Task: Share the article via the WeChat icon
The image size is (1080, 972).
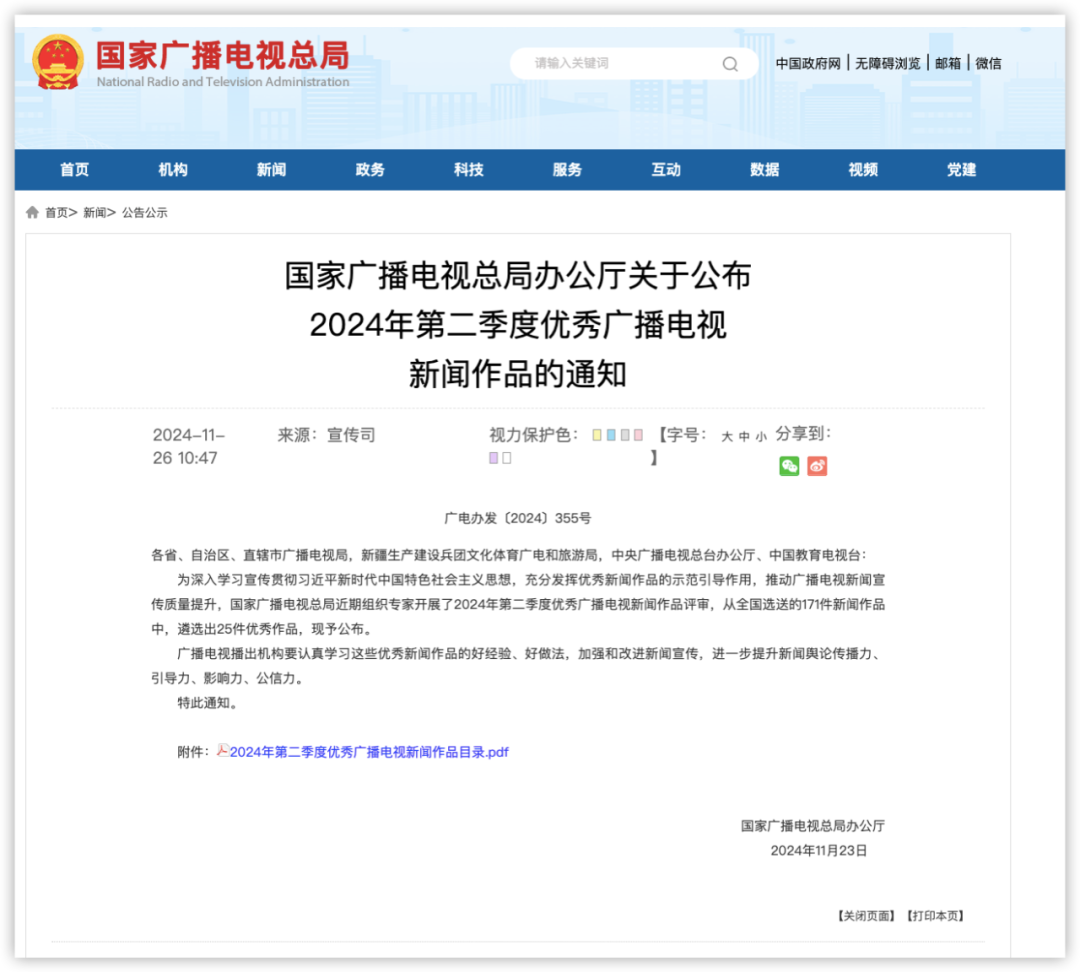Action: [x=790, y=465]
